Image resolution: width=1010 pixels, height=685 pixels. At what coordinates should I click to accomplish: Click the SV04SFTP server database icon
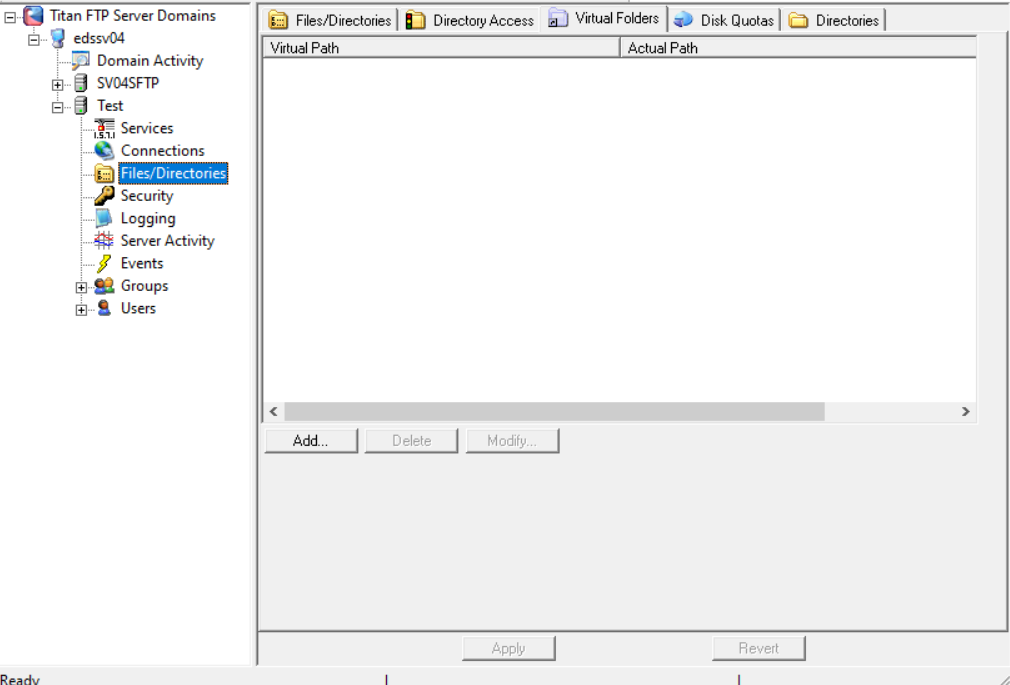tap(79, 83)
